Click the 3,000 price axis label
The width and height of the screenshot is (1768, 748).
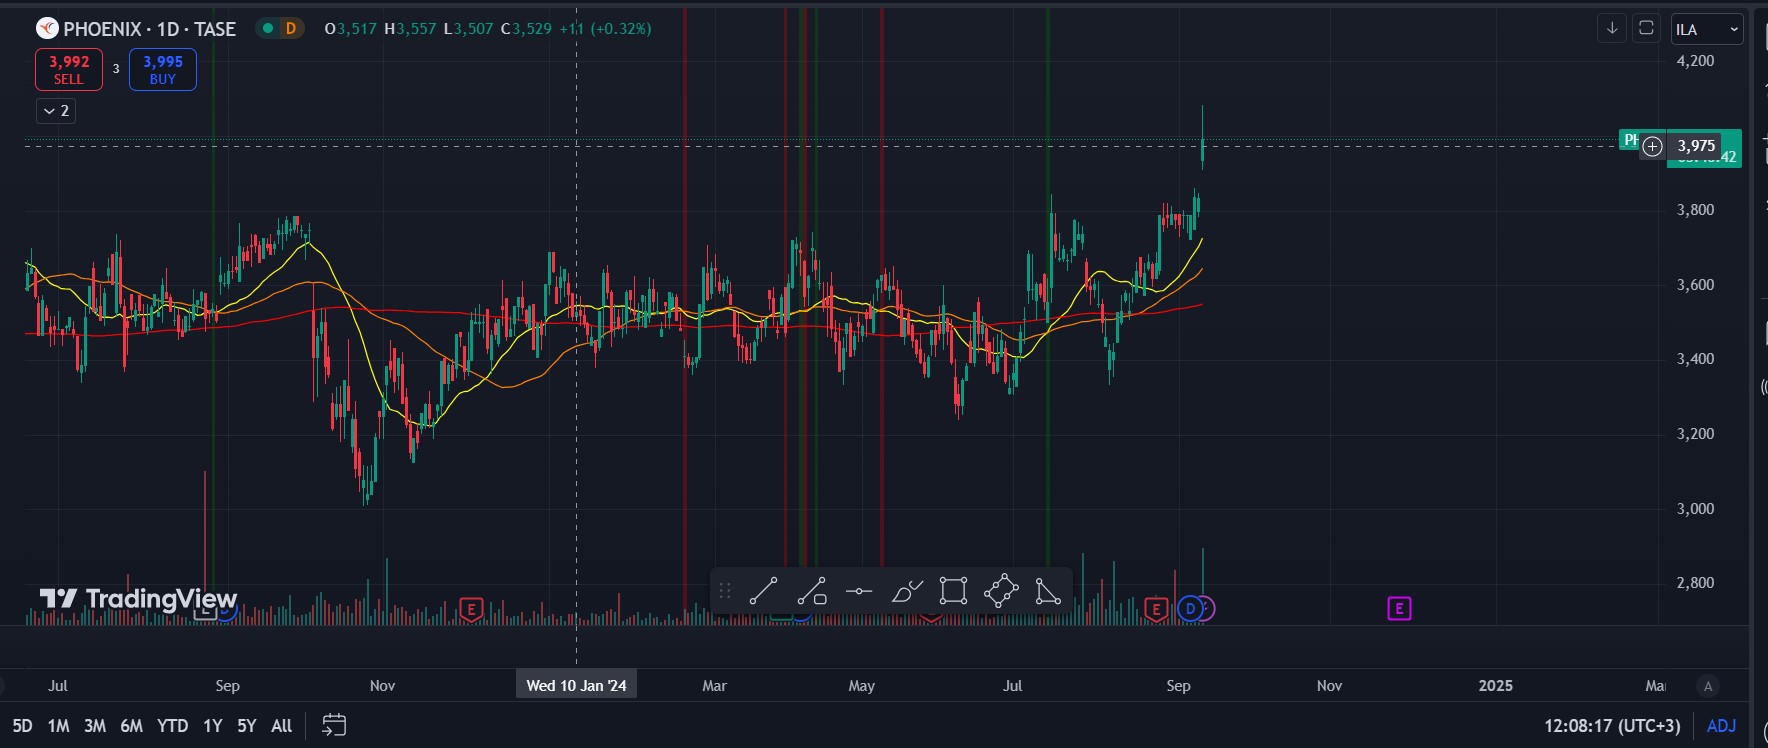[x=1695, y=509]
